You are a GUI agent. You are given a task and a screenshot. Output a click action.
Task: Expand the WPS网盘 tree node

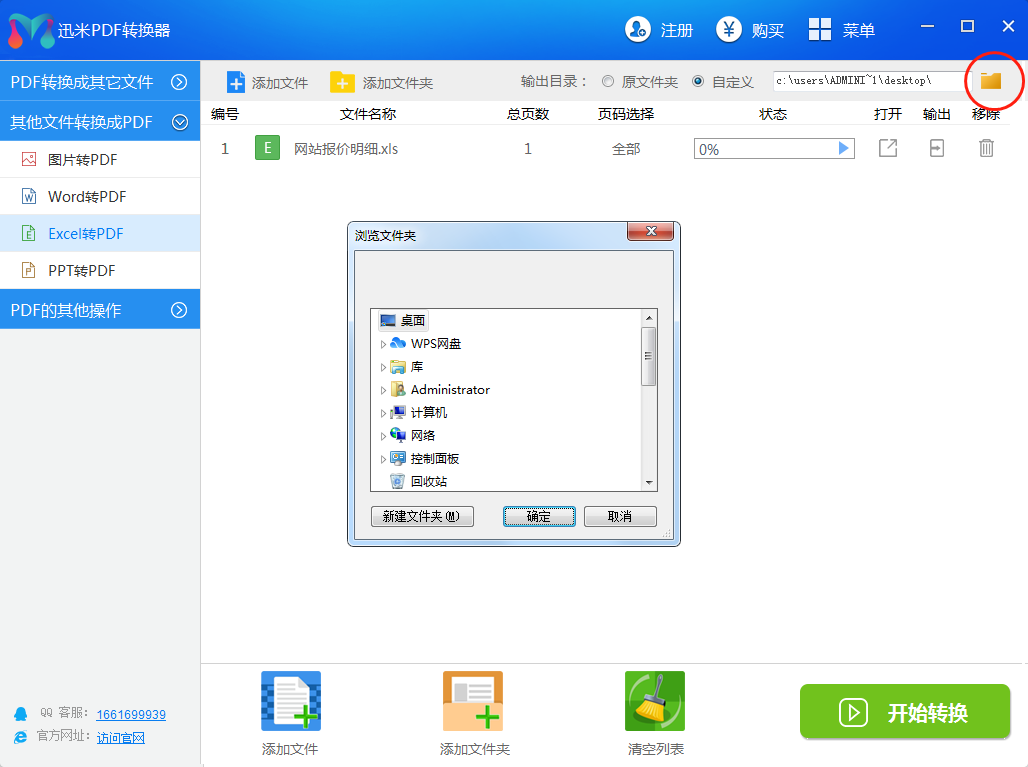pyautogui.click(x=383, y=344)
